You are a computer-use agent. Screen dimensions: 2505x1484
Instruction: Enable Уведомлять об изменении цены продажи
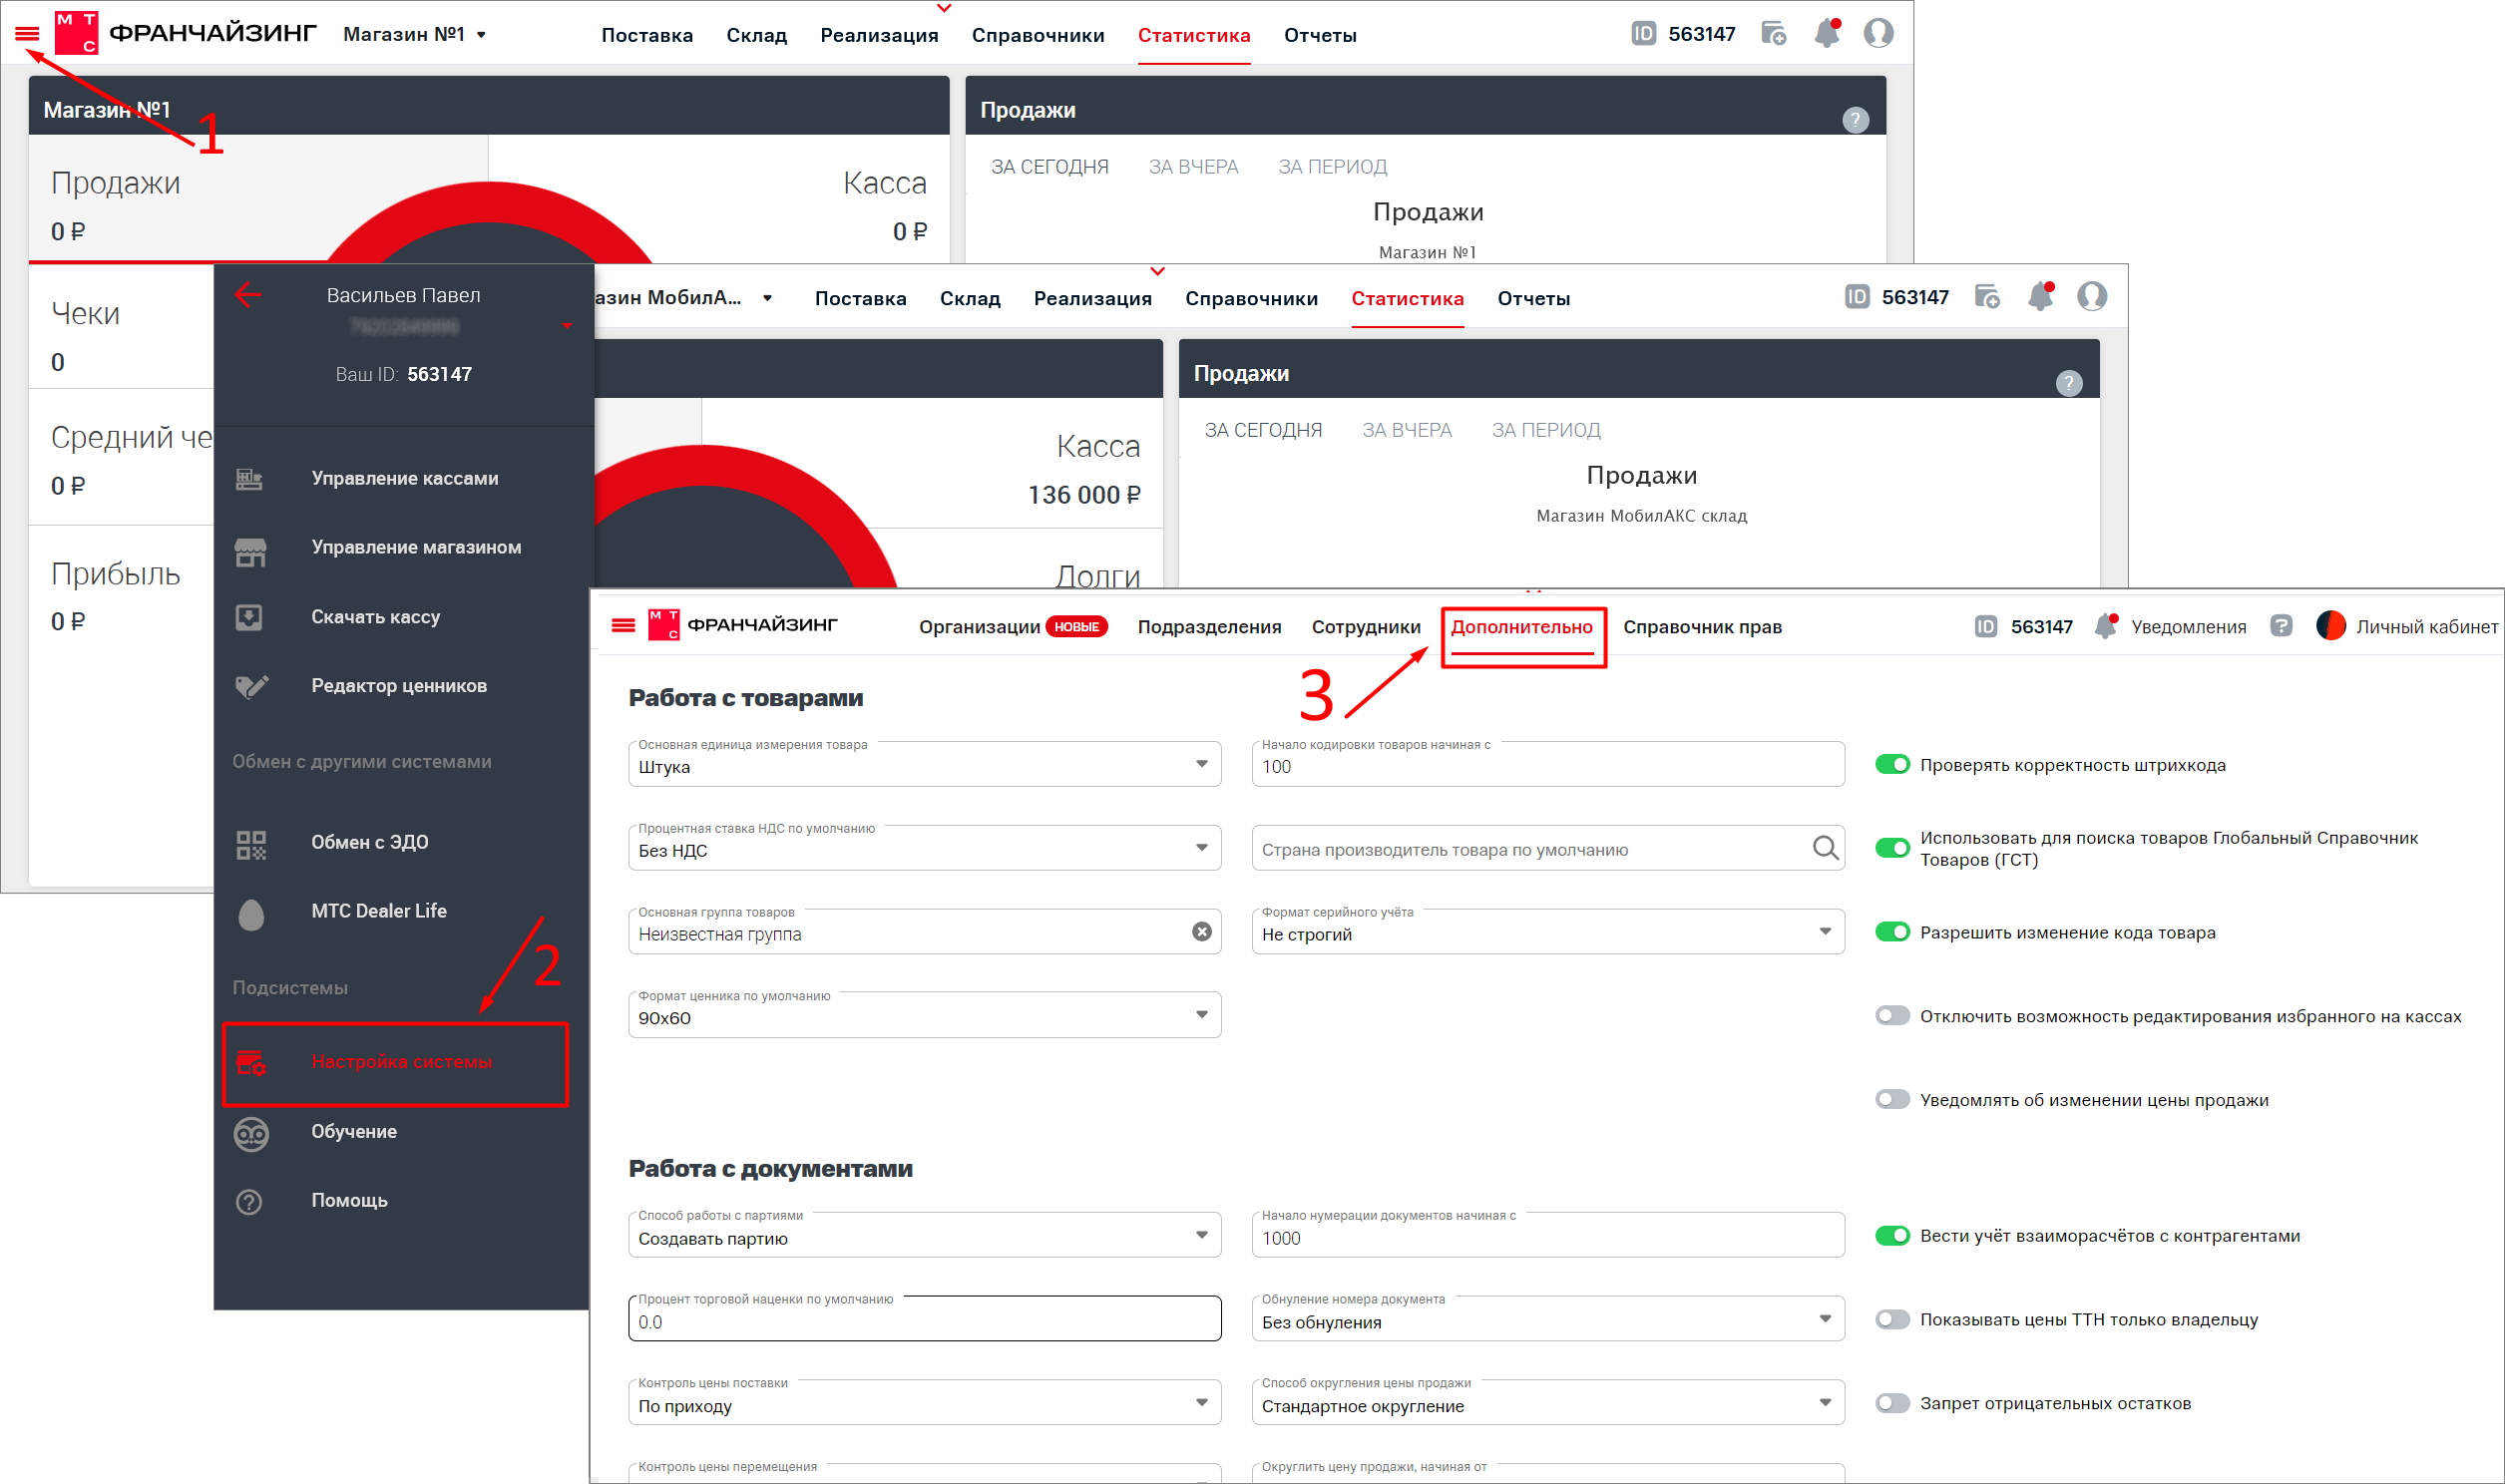1892,1099
